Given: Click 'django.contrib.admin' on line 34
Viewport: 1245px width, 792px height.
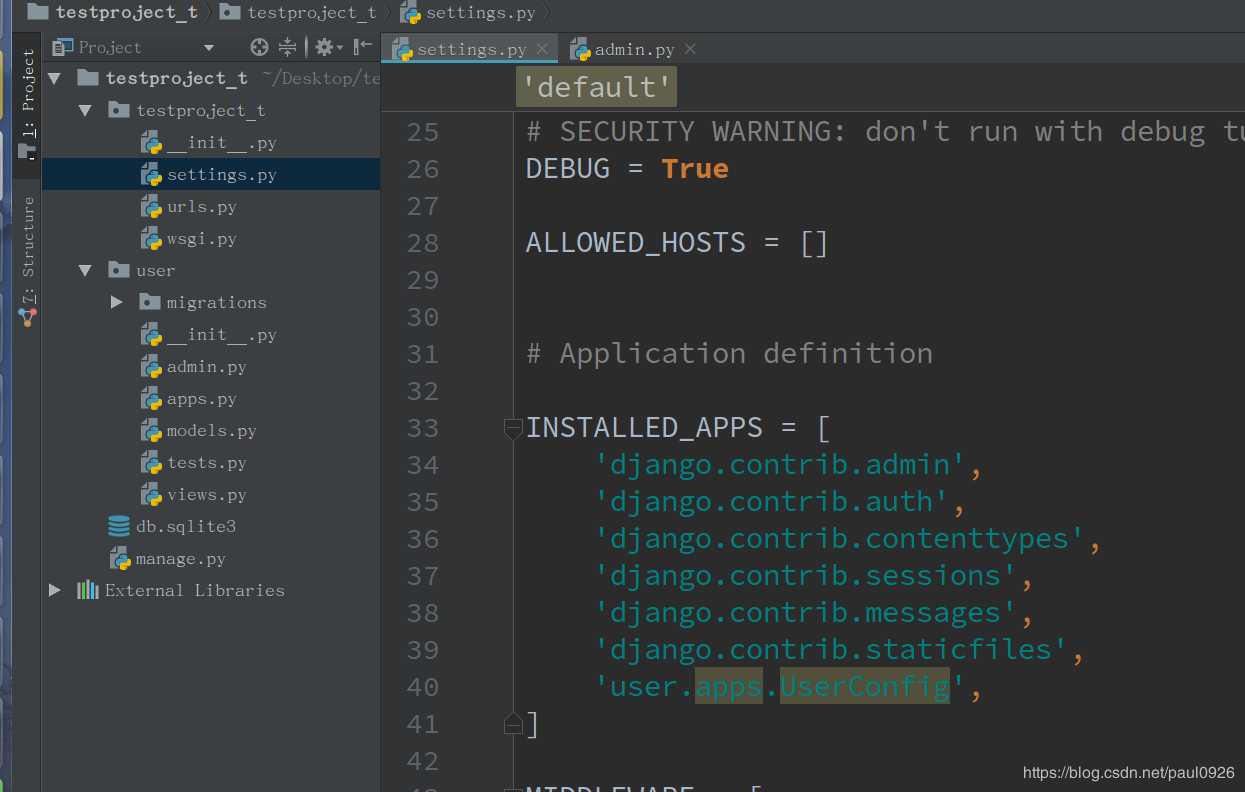Looking at the screenshot, I should tap(780, 464).
